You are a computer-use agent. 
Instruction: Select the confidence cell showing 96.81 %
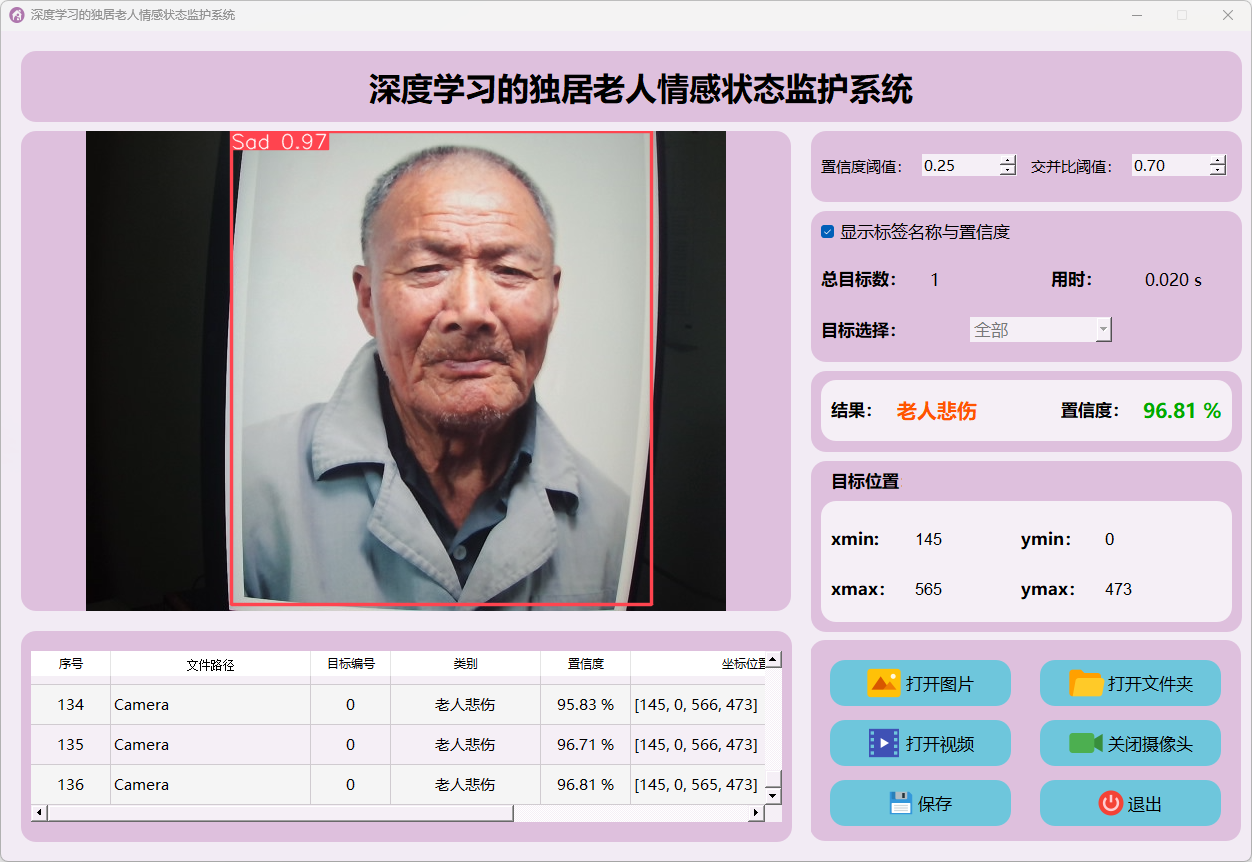tap(585, 785)
